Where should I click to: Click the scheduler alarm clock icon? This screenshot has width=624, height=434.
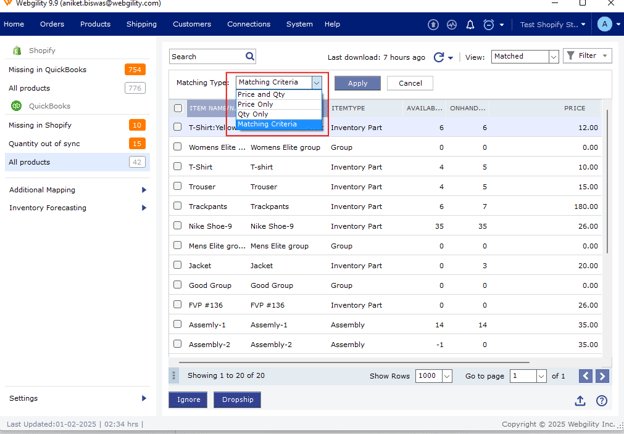(489, 24)
